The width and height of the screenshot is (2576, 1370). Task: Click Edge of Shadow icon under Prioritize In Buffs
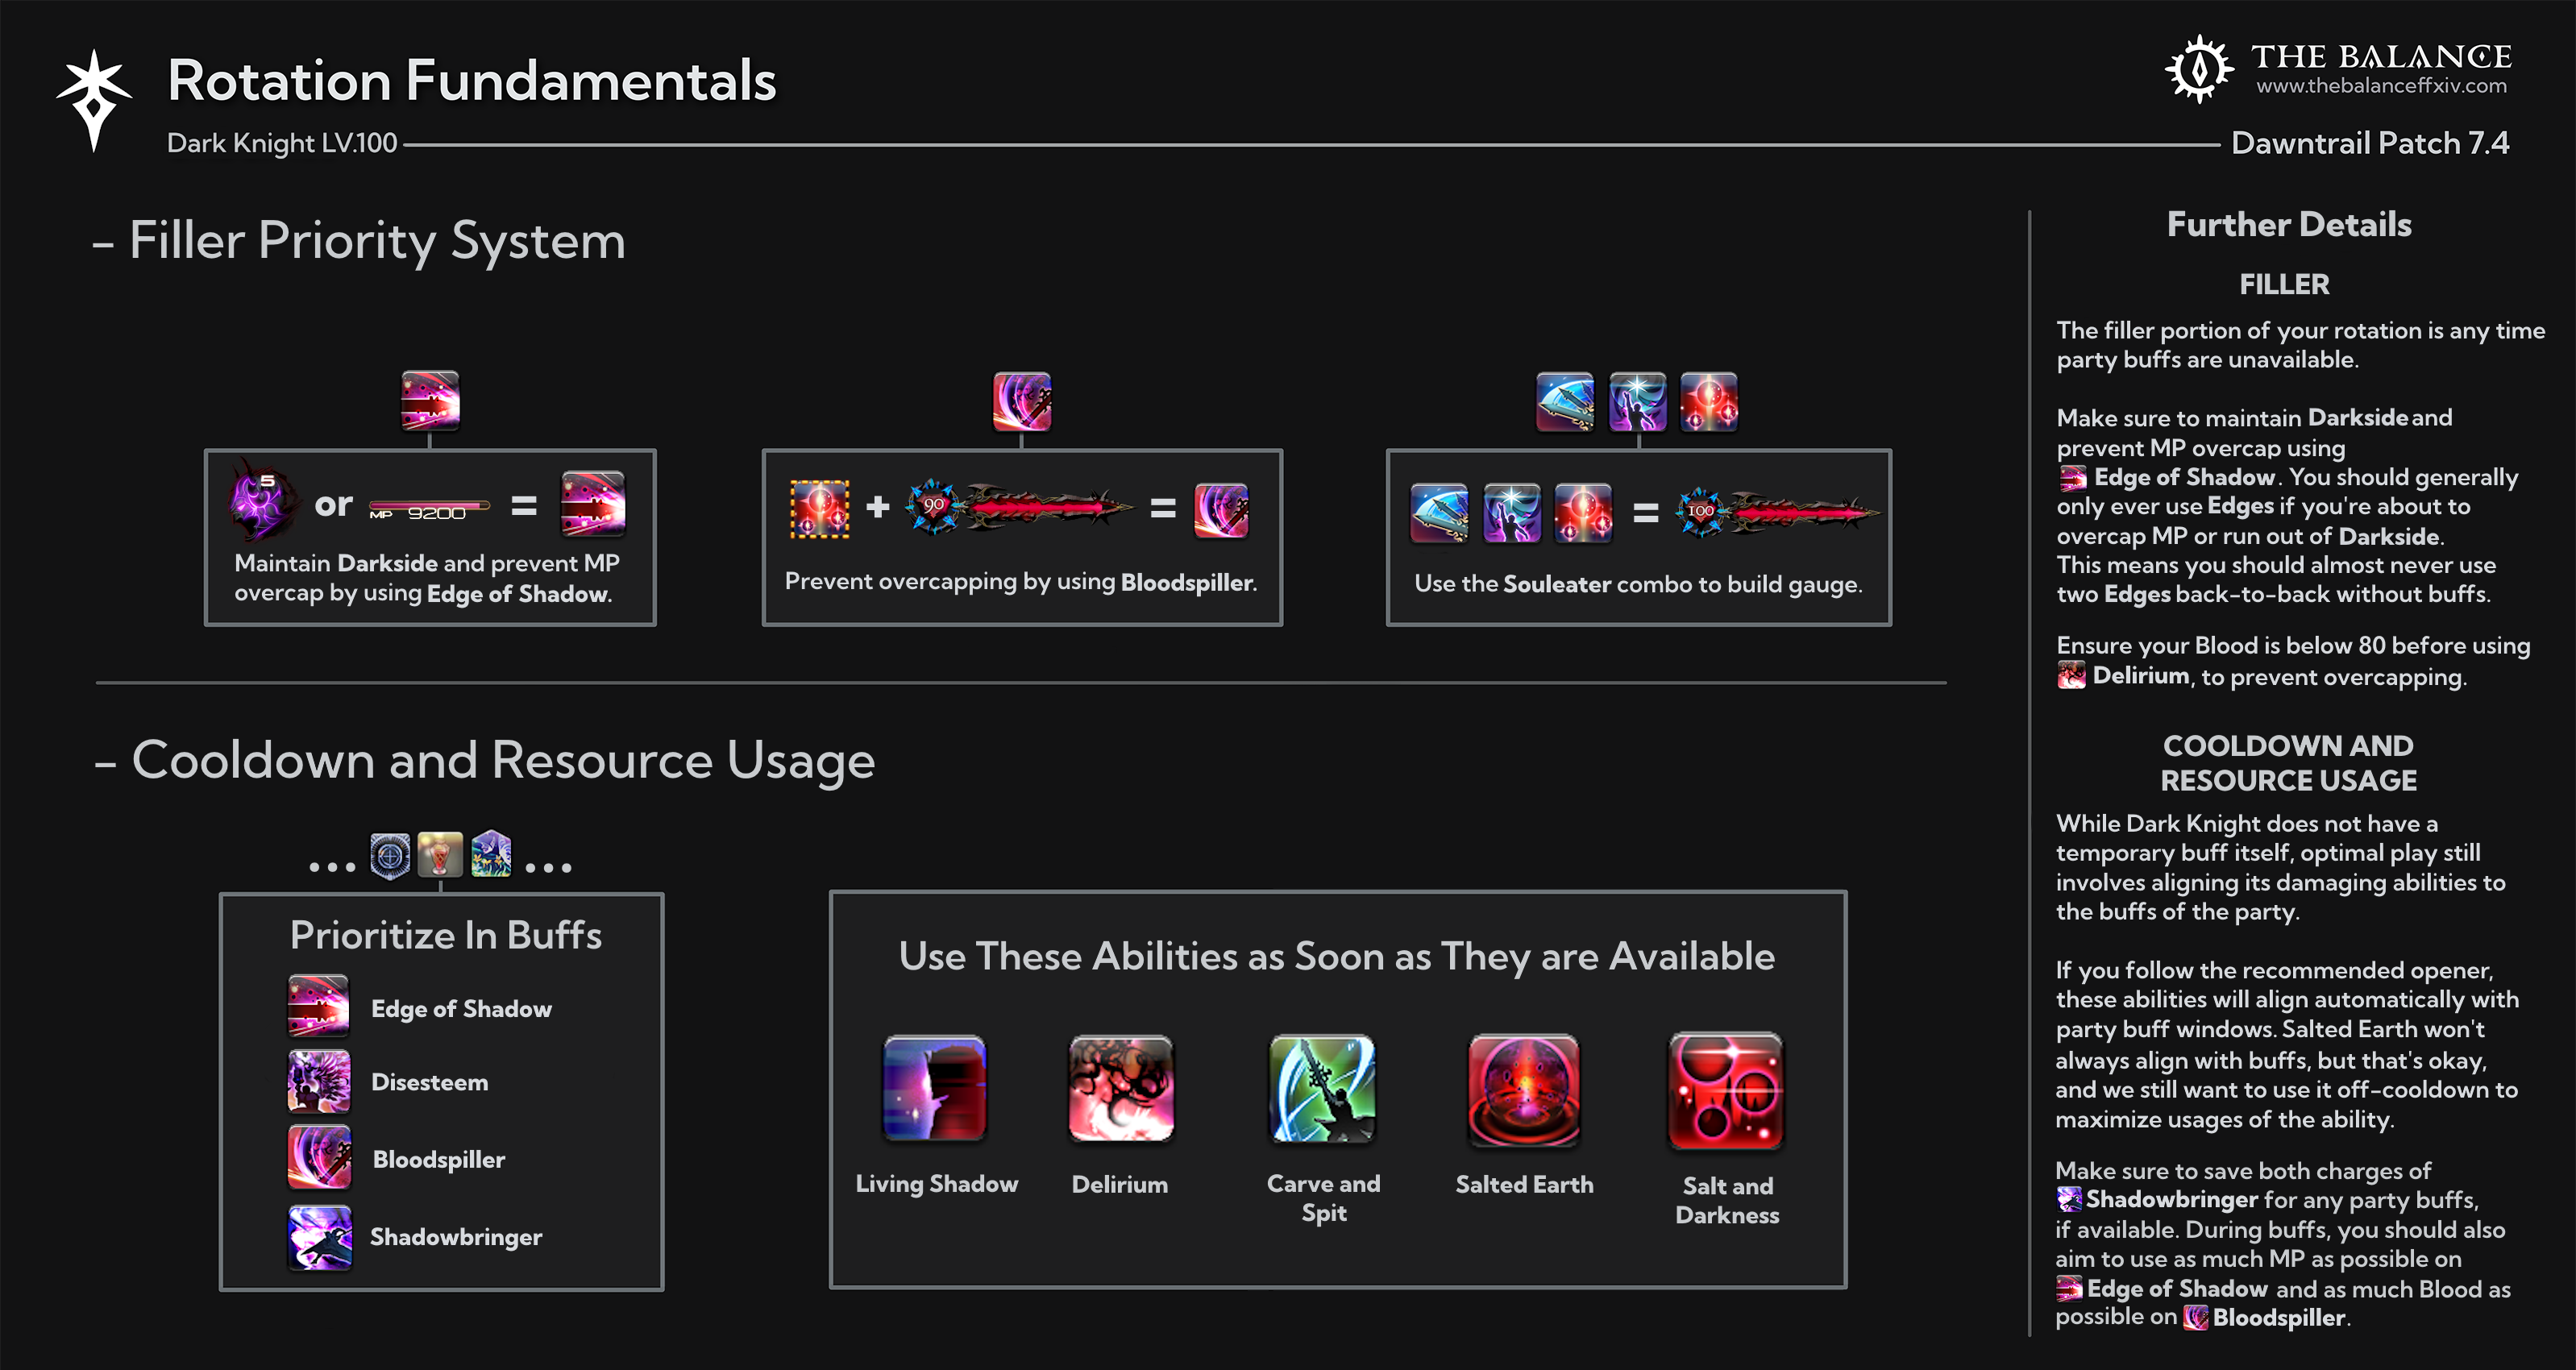click(x=319, y=1005)
